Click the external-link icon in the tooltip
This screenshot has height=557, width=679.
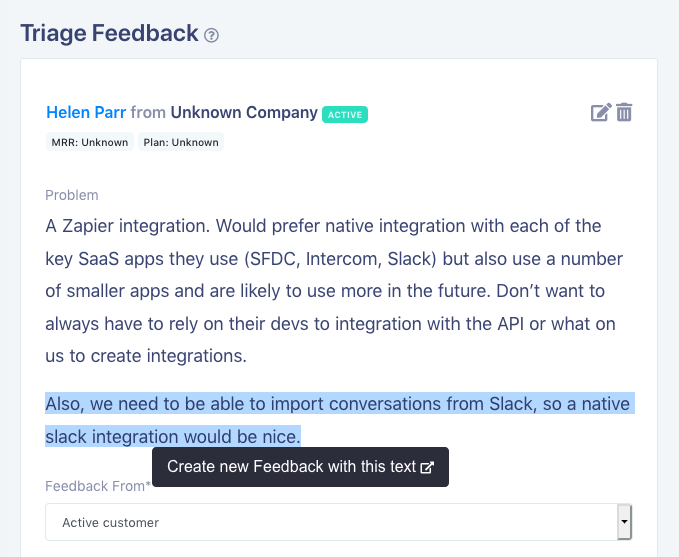(x=427, y=467)
